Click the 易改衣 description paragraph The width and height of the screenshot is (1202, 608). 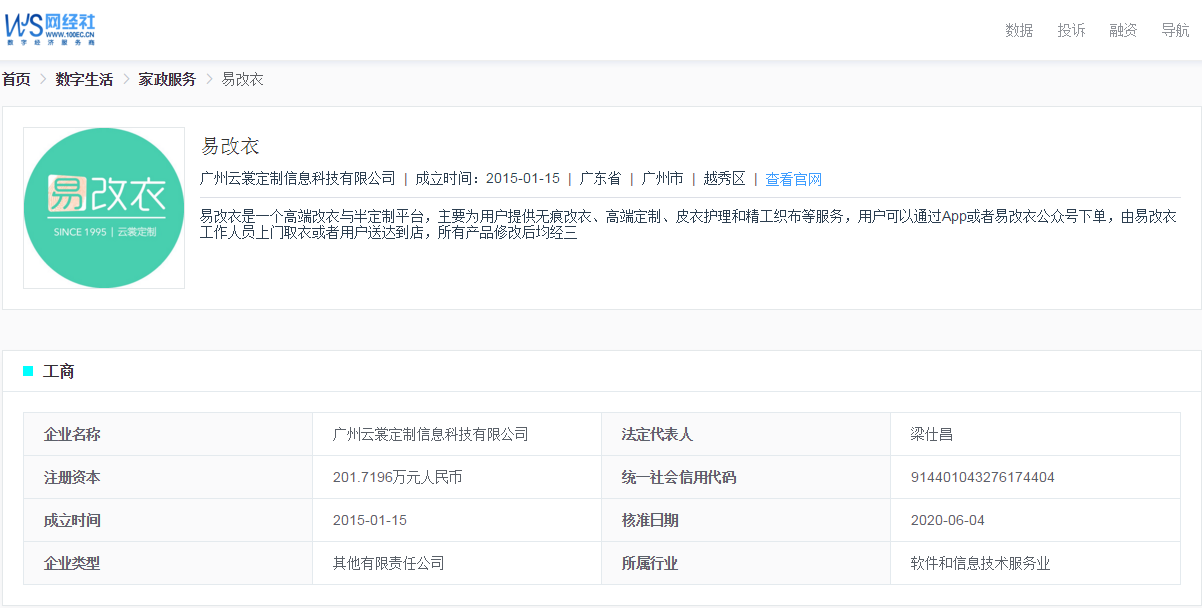point(689,224)
